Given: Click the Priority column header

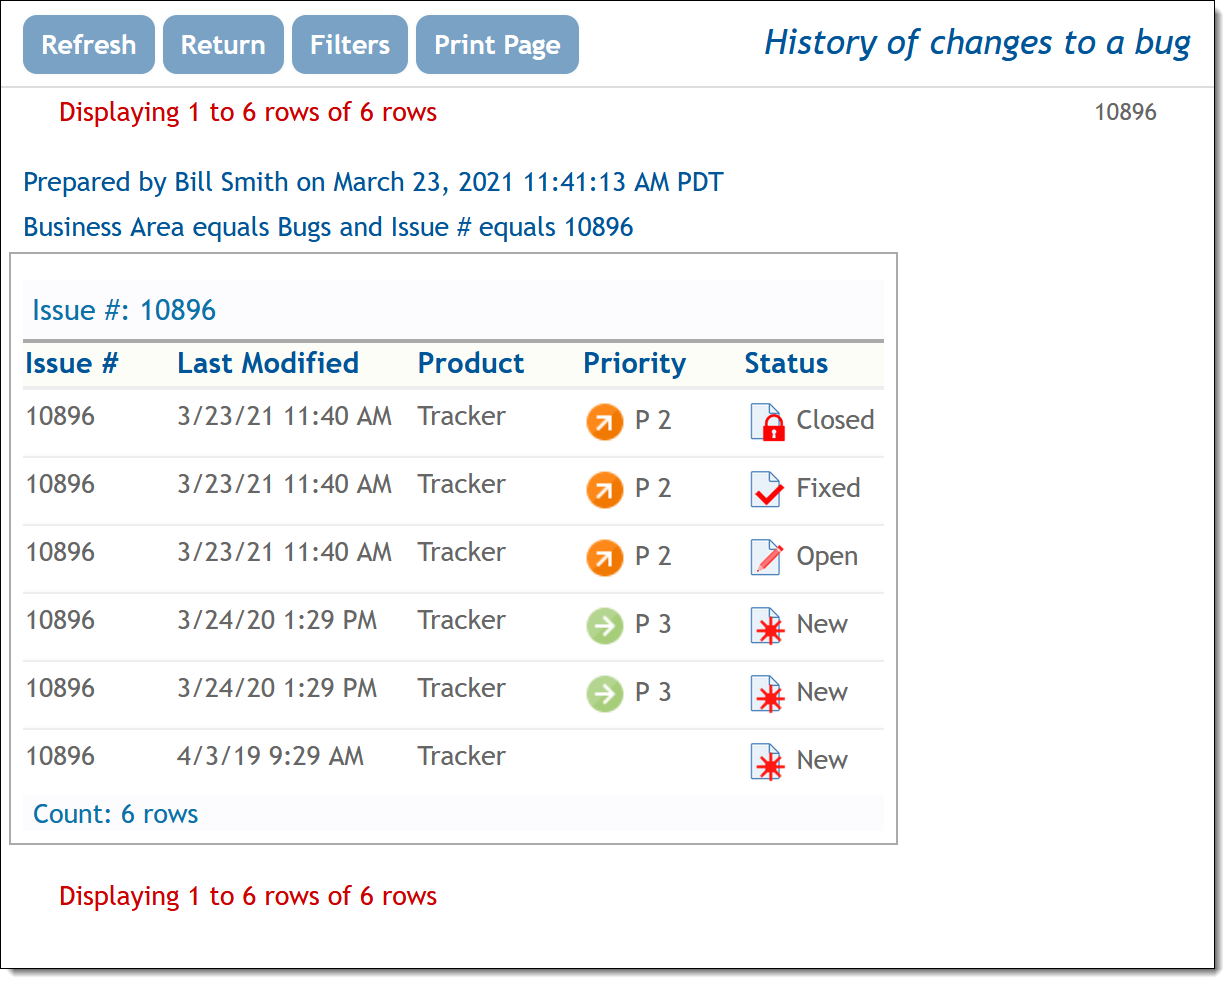Looking at the screenshot, I should click(634, 364).
